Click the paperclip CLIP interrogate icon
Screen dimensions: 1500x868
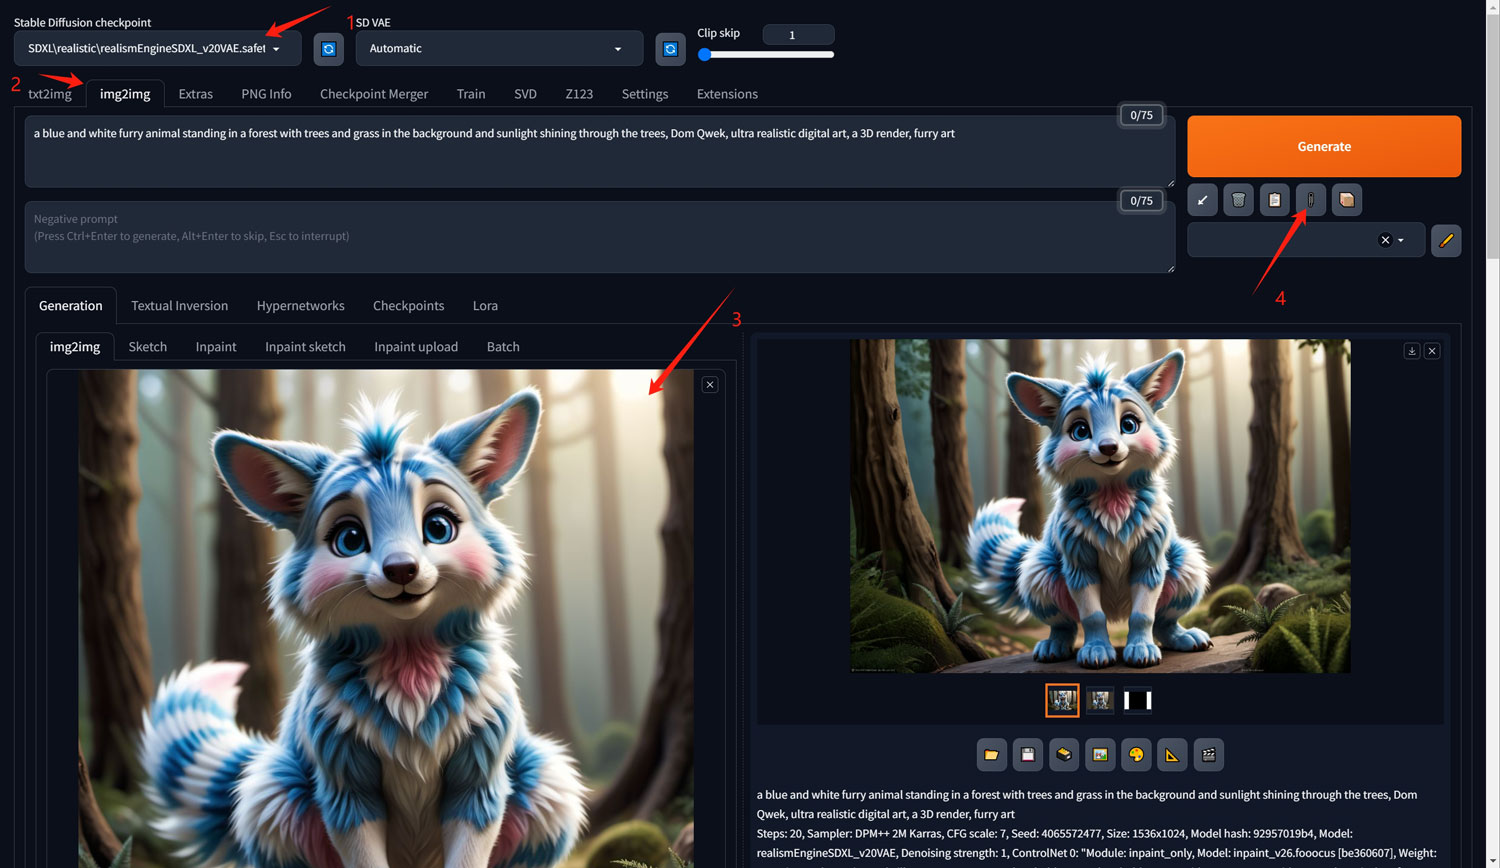[1310, 200]
